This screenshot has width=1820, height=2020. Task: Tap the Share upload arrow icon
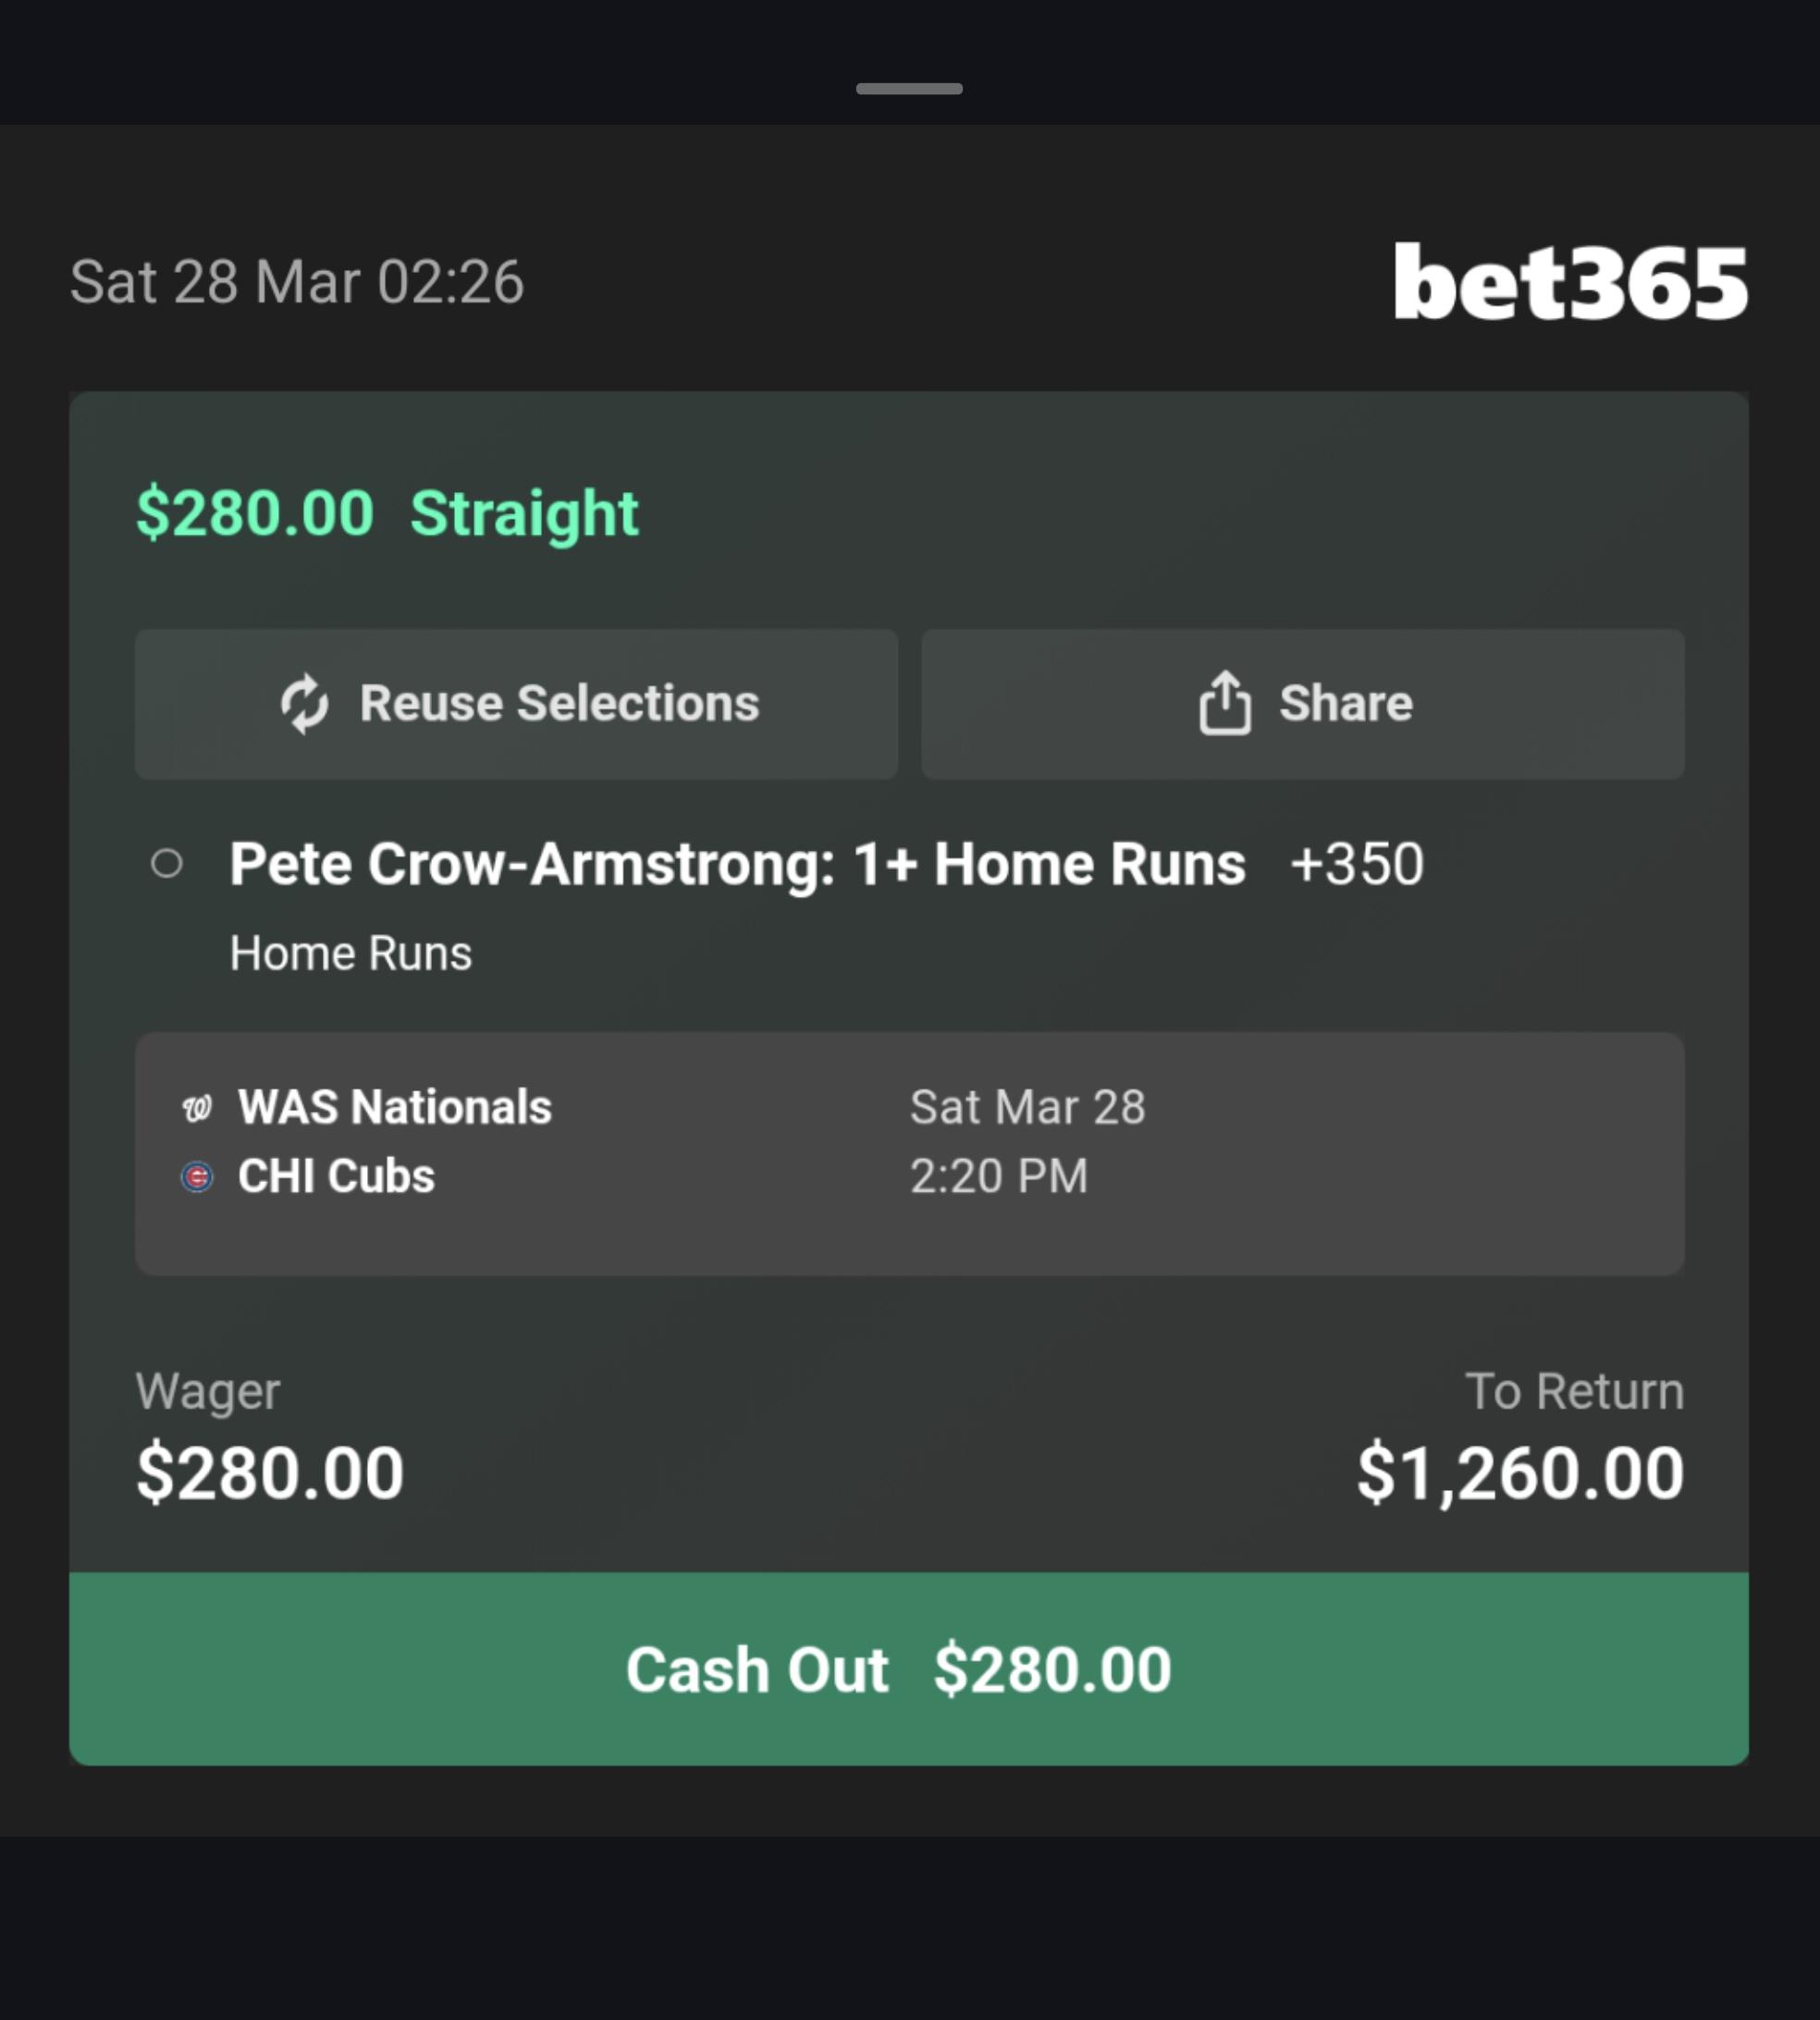1224,703
